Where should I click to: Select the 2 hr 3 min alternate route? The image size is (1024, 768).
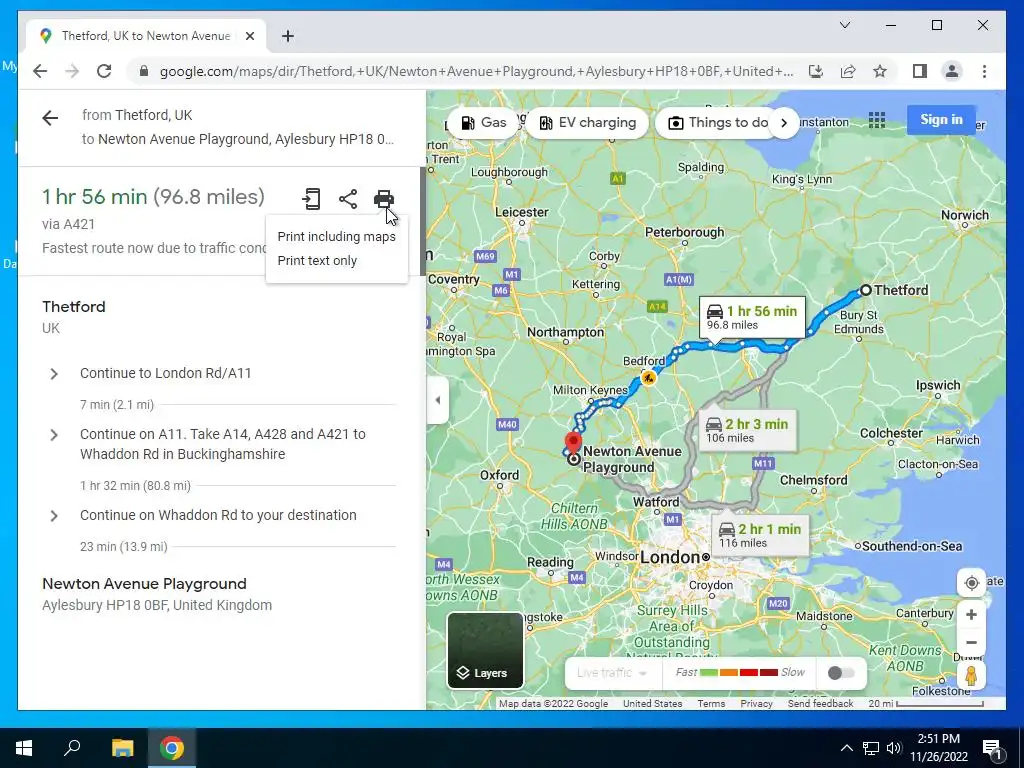748,430
